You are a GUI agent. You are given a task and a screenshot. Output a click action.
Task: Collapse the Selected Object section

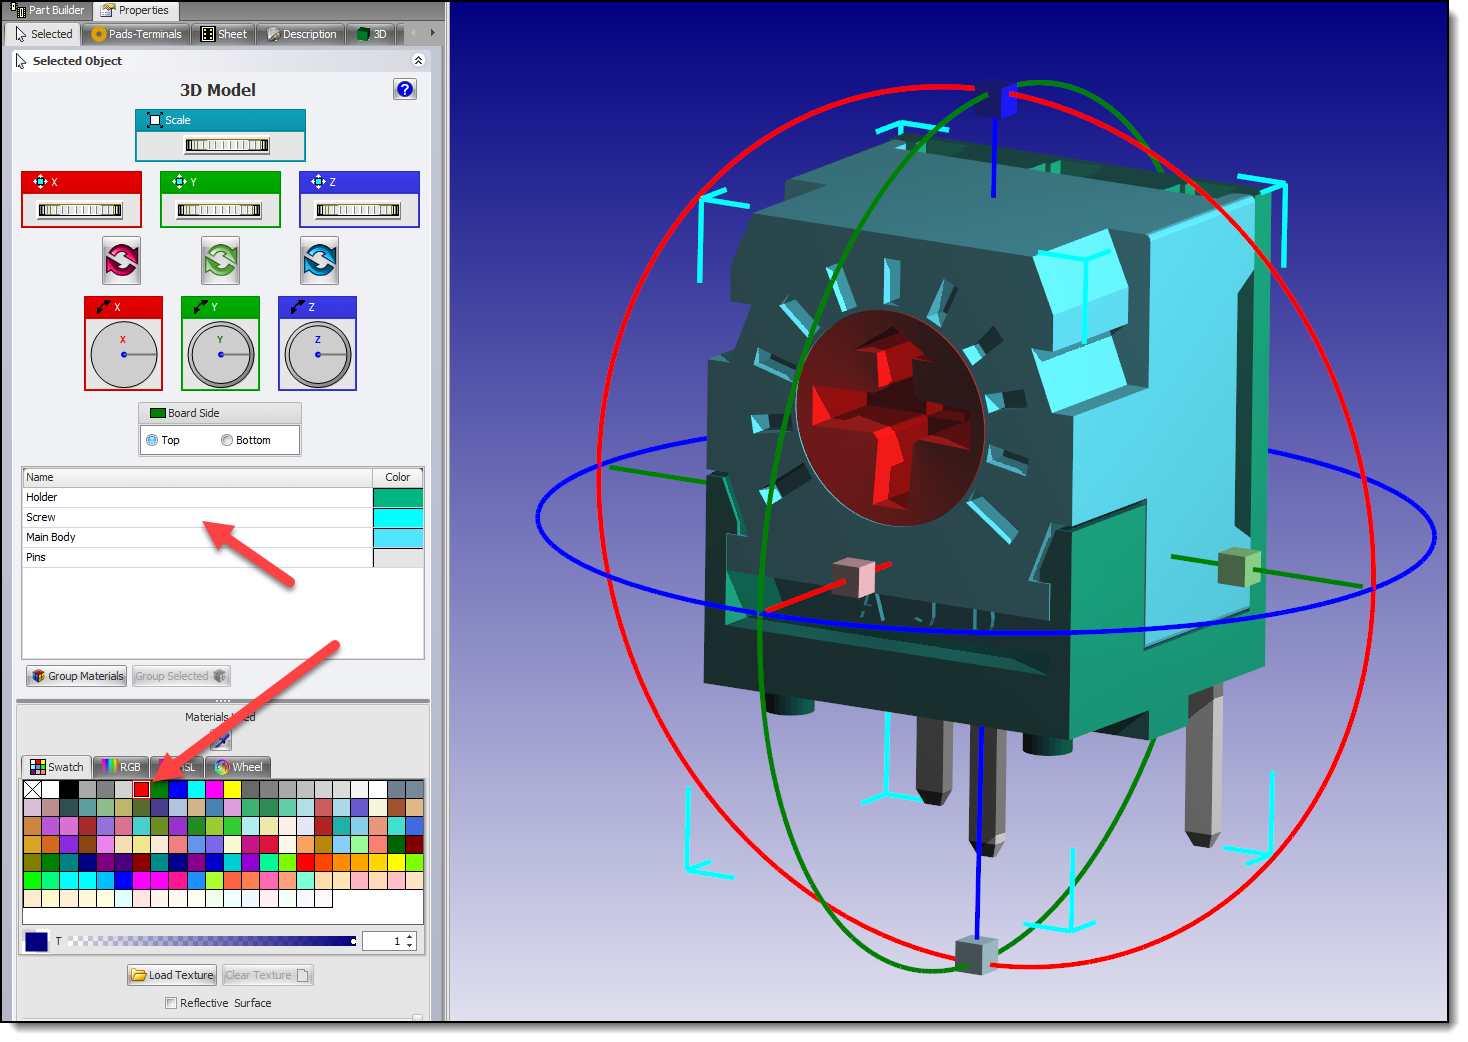418,60
